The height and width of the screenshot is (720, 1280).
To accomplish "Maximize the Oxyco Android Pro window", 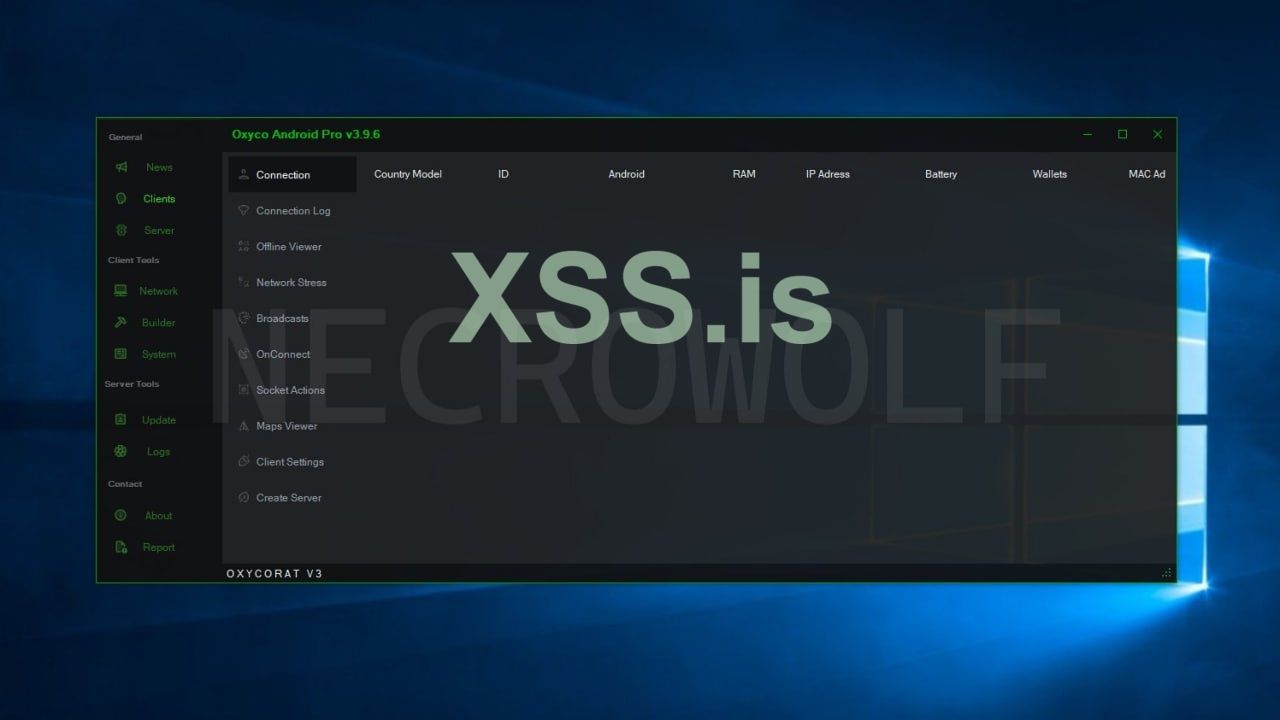I will click(1123, 134).
